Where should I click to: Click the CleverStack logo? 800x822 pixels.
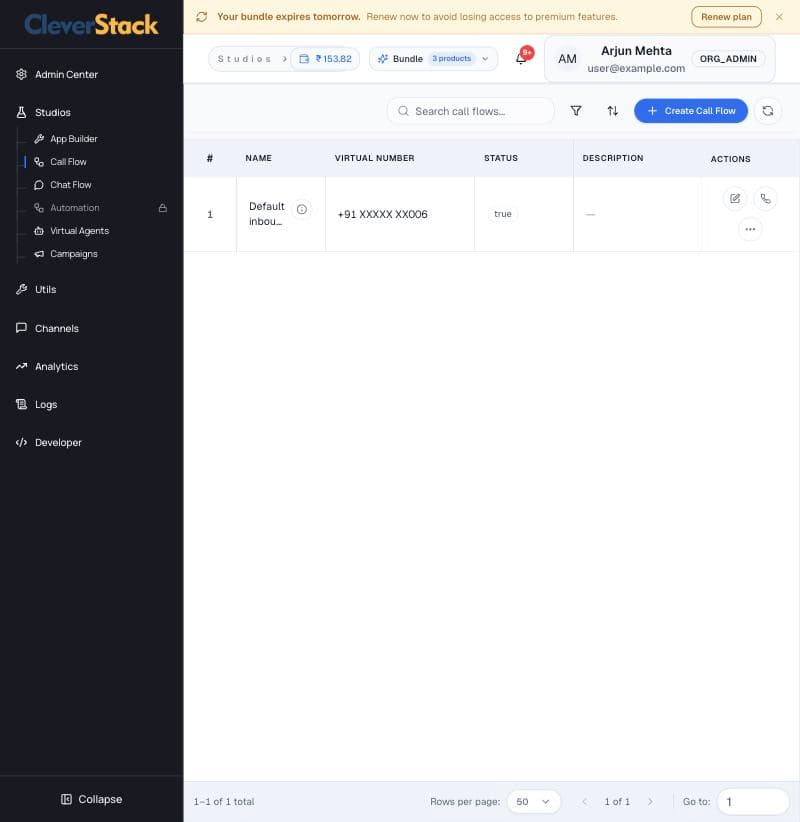click(91, 25)
